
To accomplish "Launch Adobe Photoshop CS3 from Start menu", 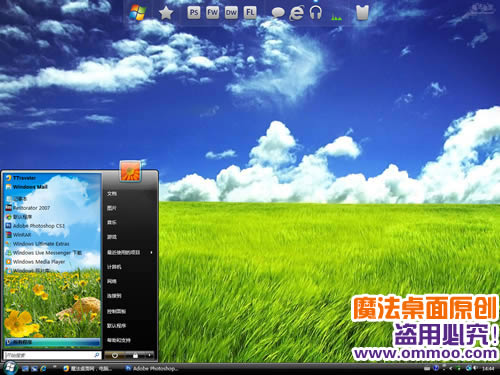I will tap(35, 226).
